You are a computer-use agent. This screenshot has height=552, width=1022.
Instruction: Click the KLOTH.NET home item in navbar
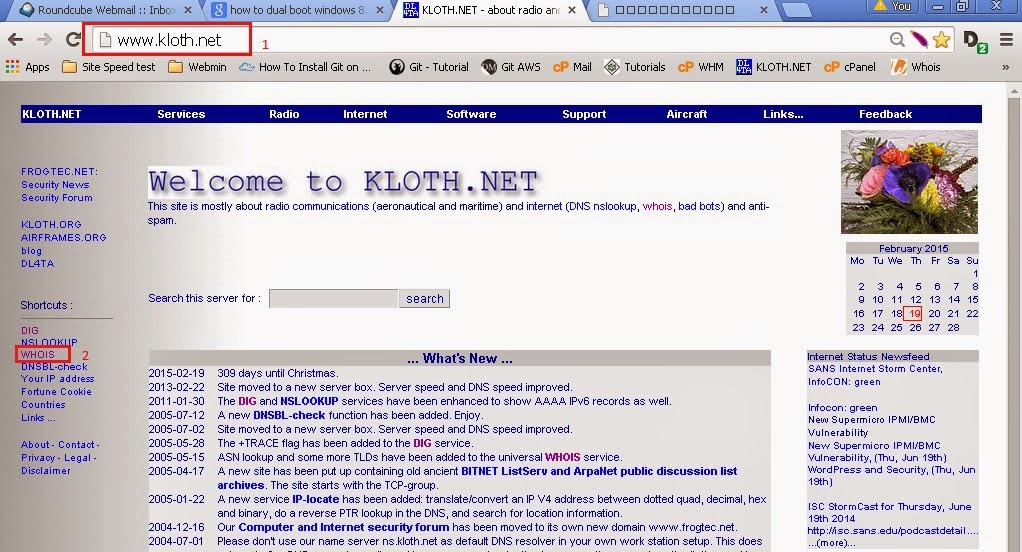pos(51,114)
